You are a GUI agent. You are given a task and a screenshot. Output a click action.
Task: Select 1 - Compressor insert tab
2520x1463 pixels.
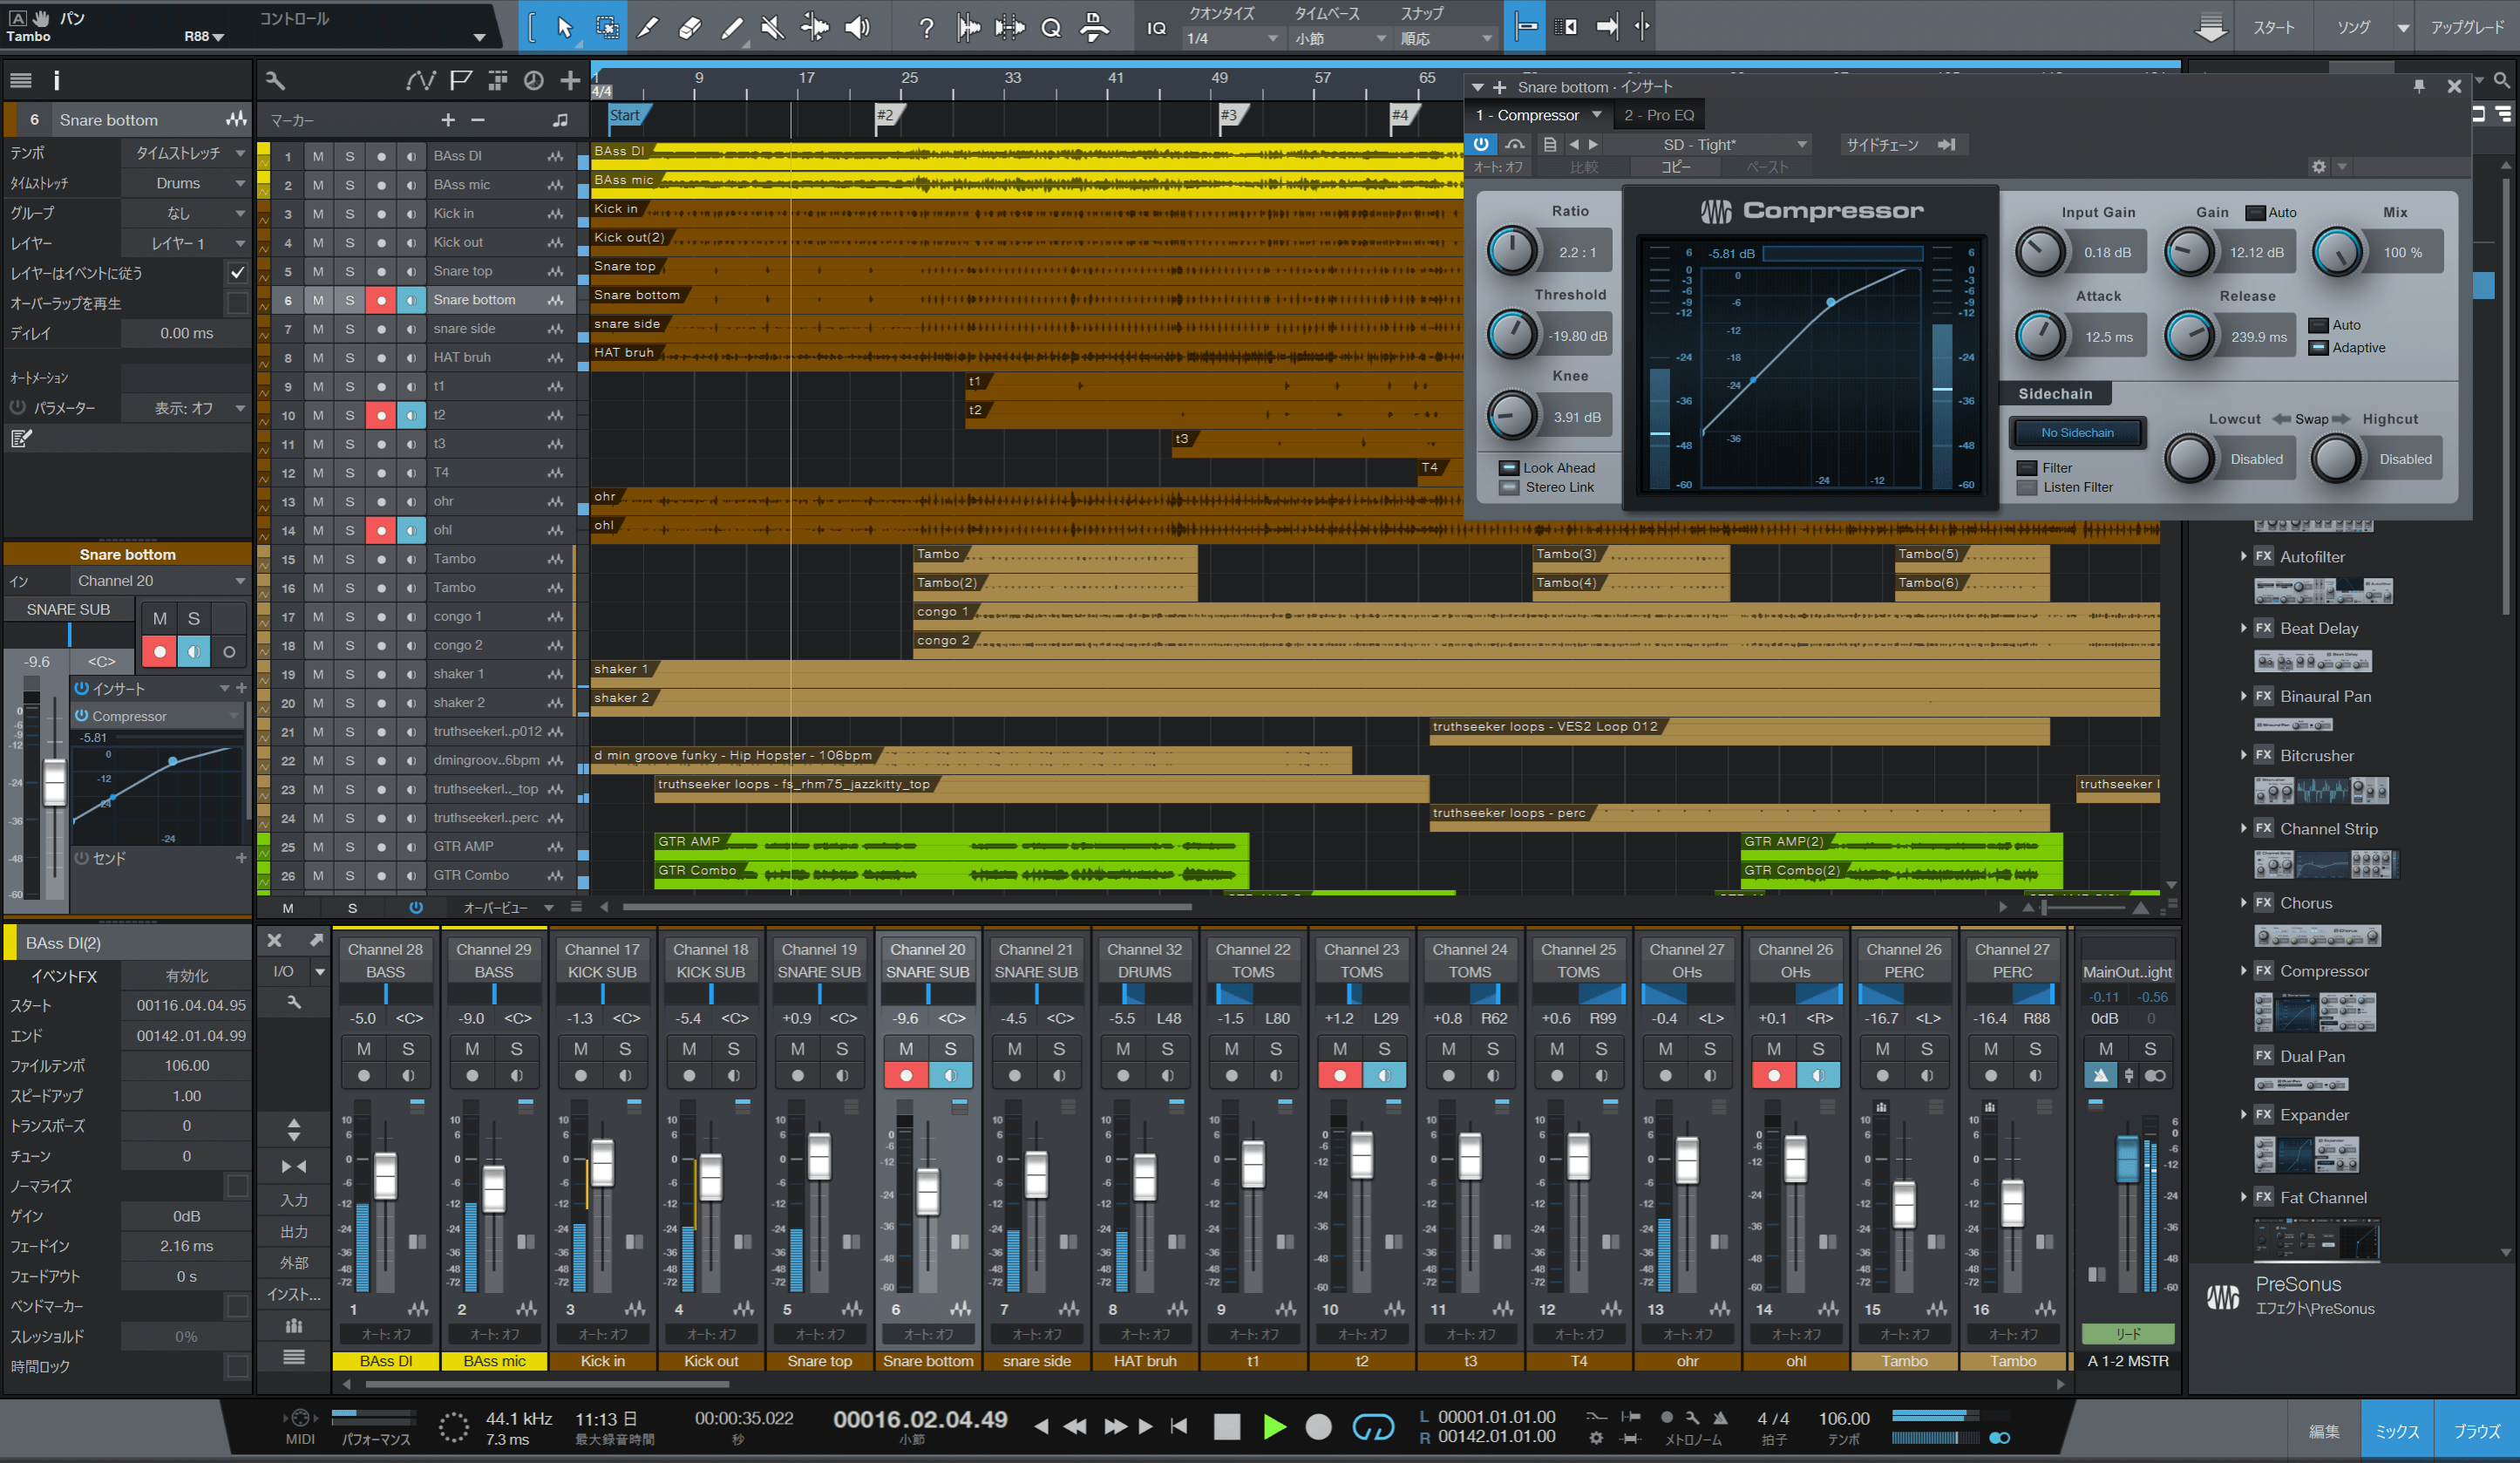tap(1537, 115)
